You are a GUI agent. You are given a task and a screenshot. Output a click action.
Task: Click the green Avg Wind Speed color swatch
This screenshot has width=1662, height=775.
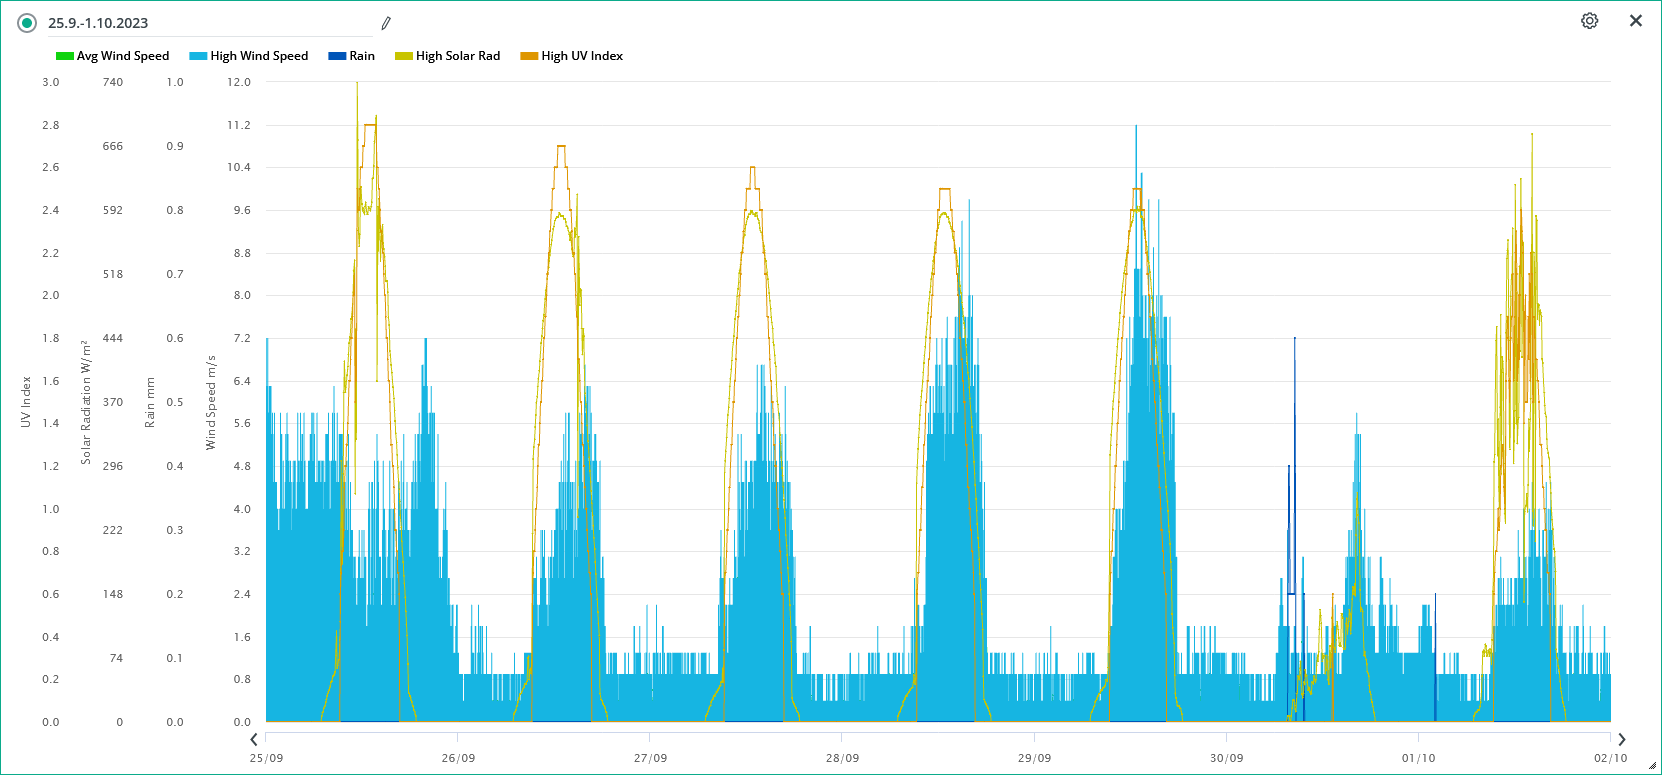point(65,56)
